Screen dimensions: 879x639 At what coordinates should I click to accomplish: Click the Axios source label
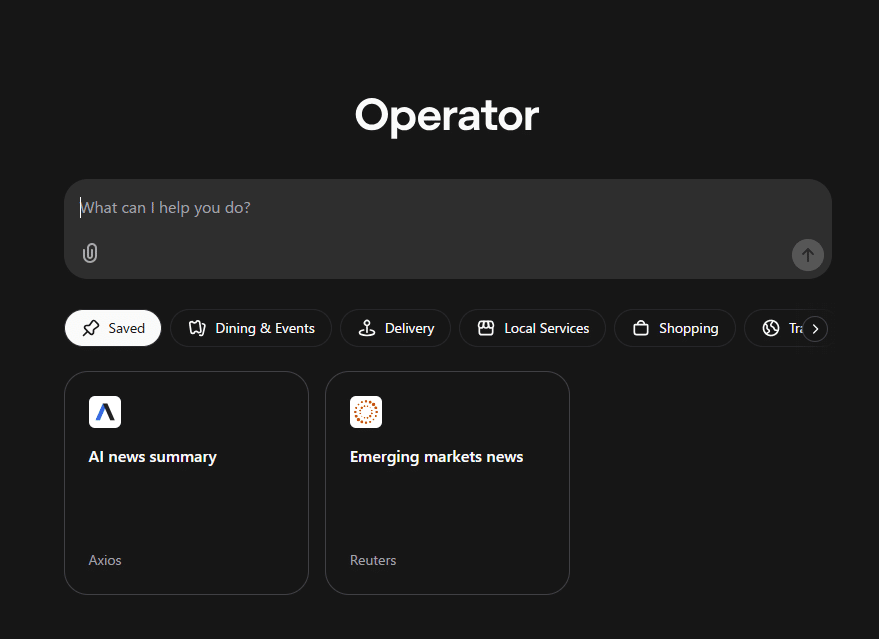pyautogui.click(x=105, y=560)
